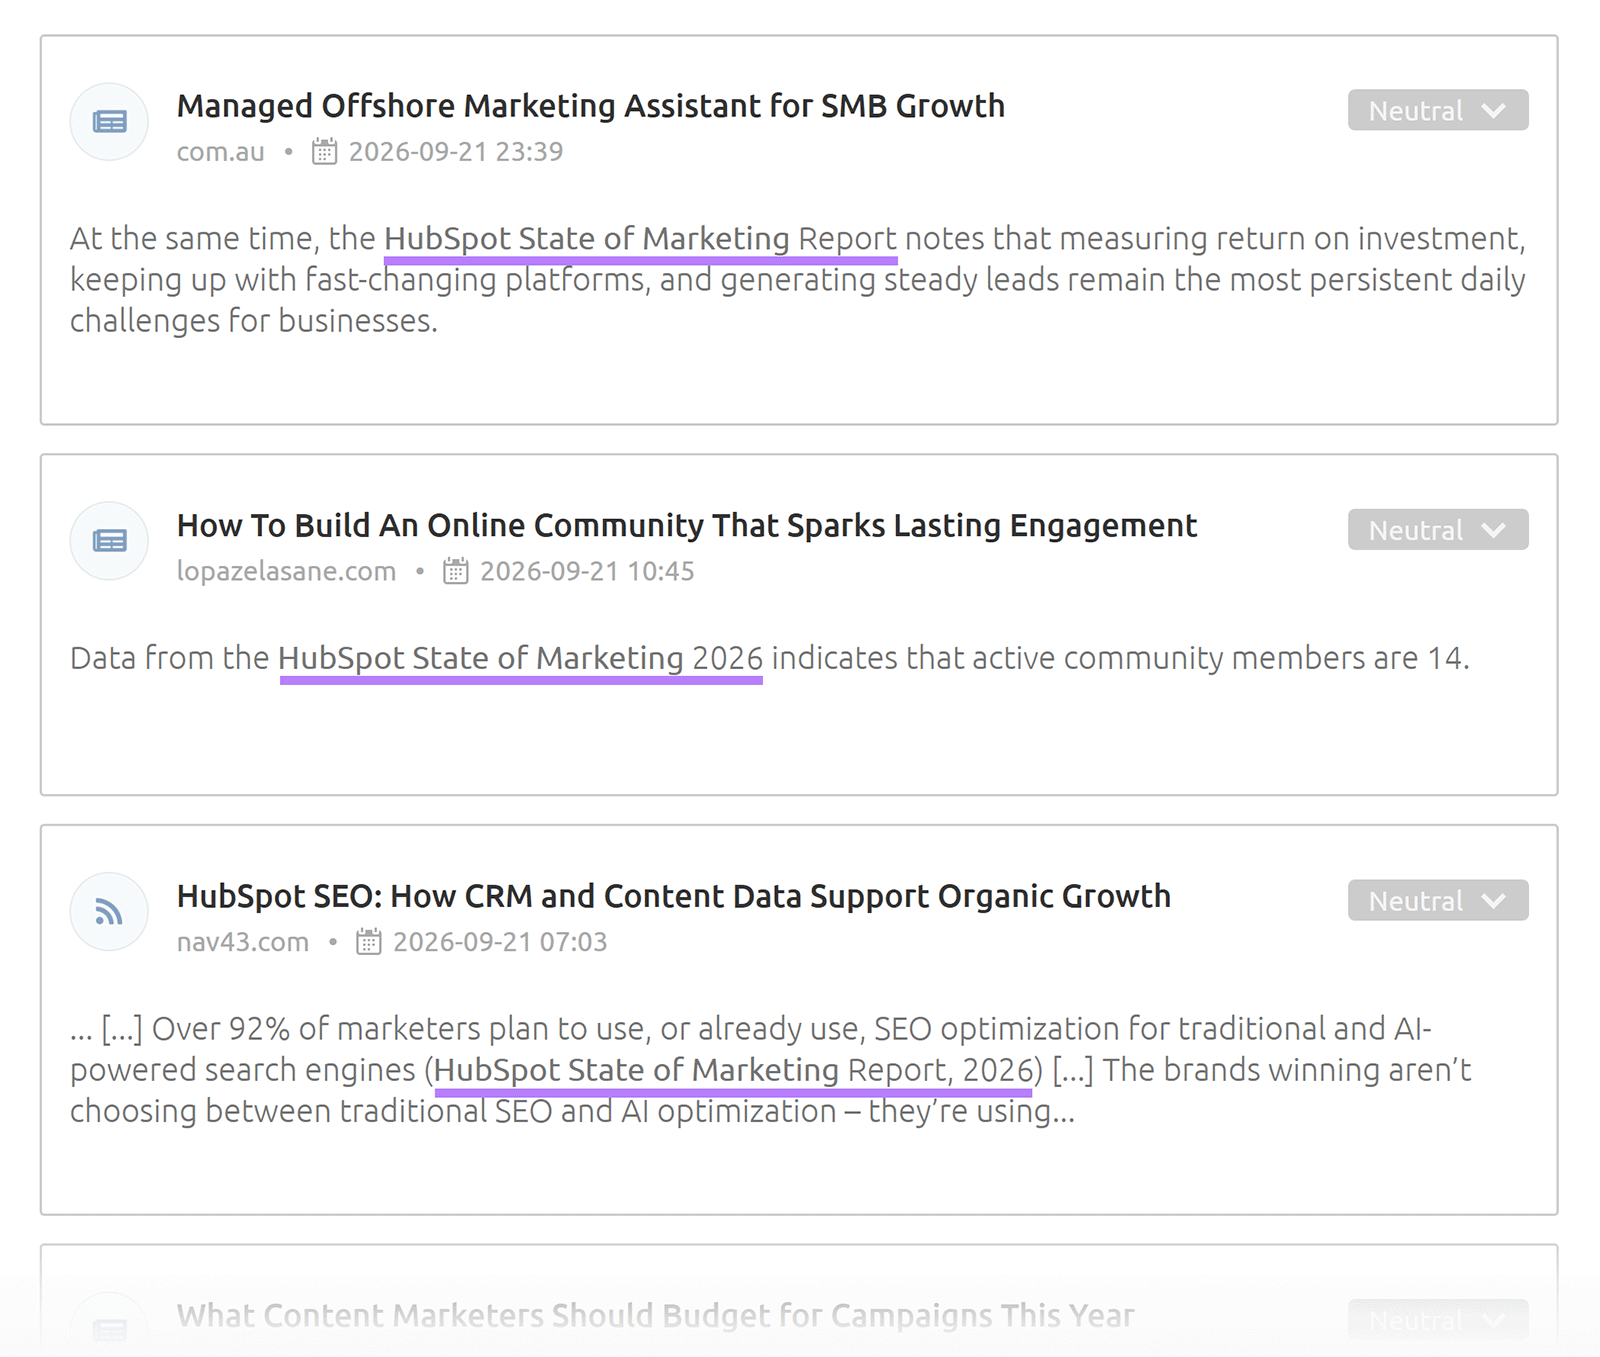Click the nav43.com source domain
This screenshot has height=1357, width=1600.
point(243,942)
